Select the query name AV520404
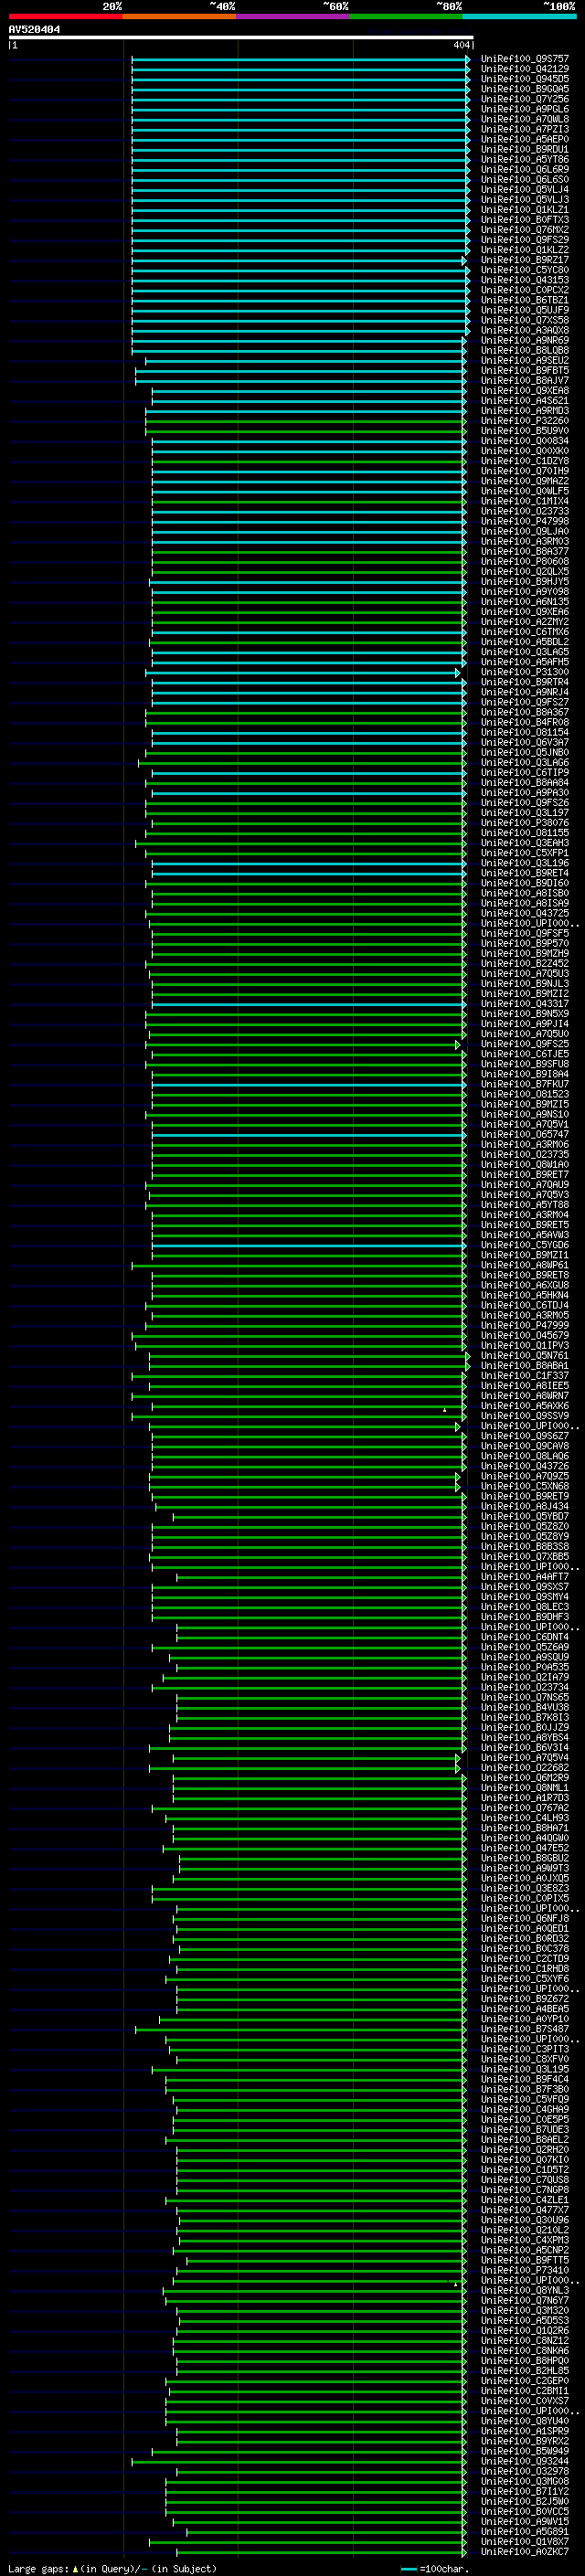This screenshot has height=2576, width=585. 34,30
